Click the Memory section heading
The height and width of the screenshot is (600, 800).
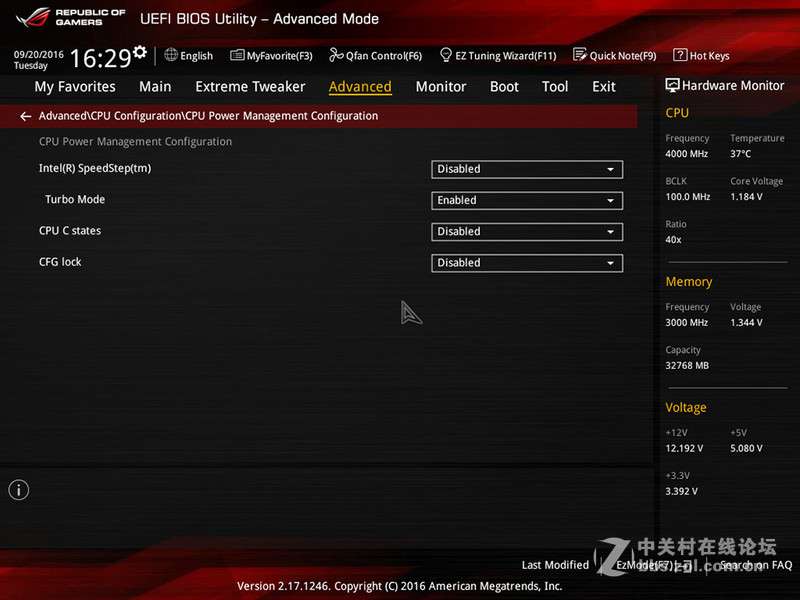689,282
